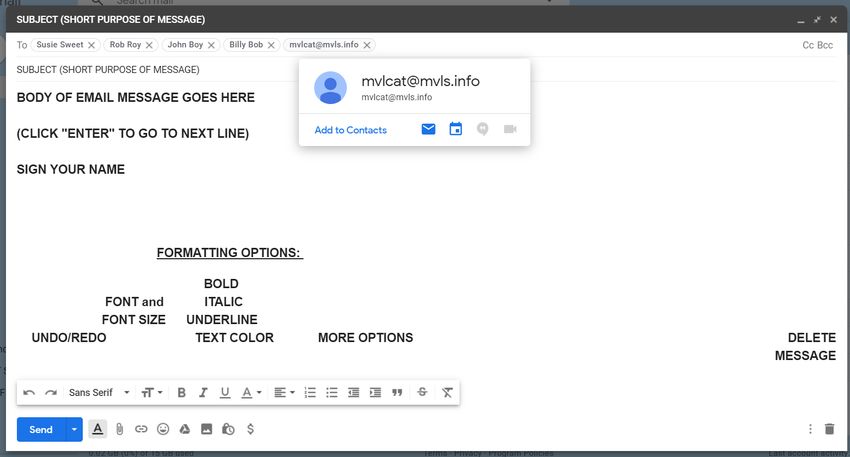Start a Hangouts chat from the contact card
Image resolution: width=850 pixels, height=457 pixels.
482,129
